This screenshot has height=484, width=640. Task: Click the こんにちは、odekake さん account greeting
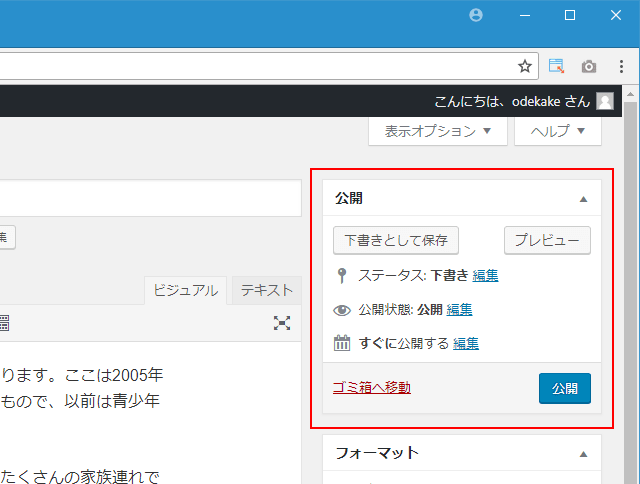coord(512,101)
